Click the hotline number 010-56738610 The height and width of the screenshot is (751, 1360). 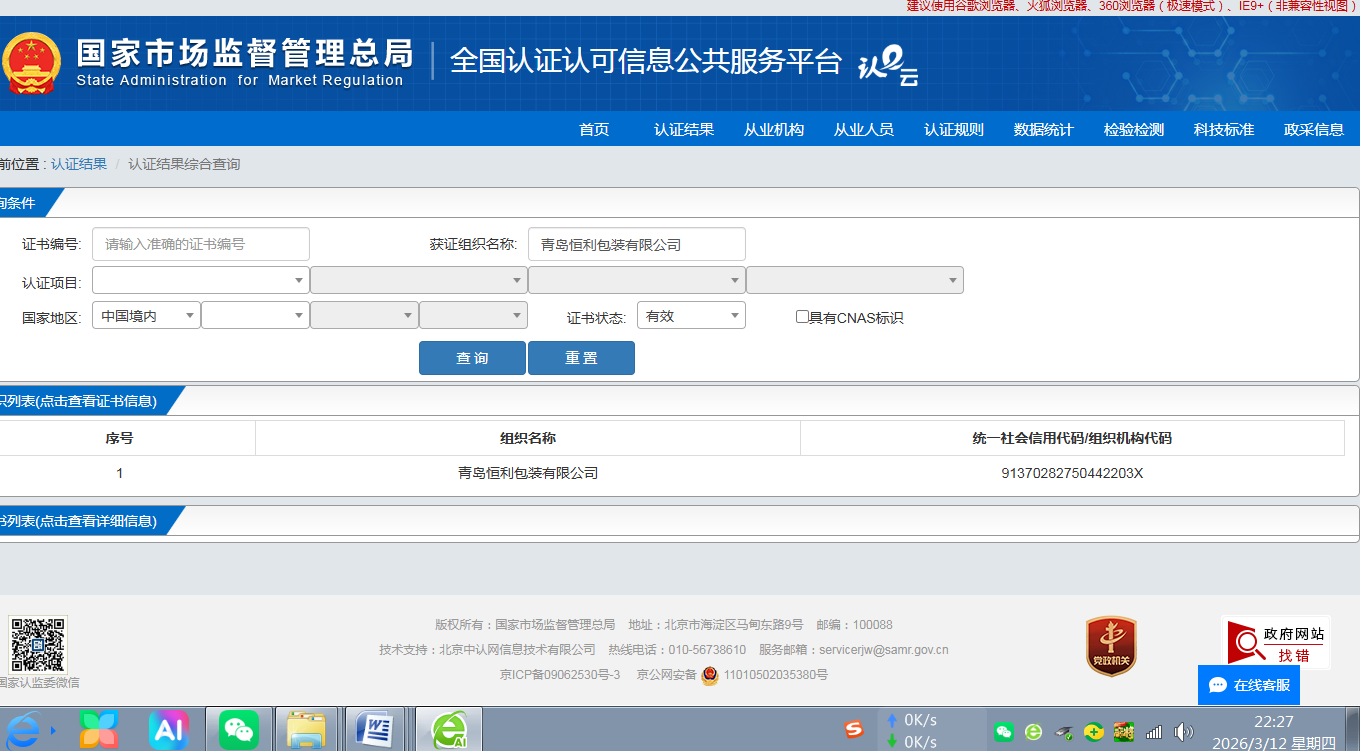[707, 650]
